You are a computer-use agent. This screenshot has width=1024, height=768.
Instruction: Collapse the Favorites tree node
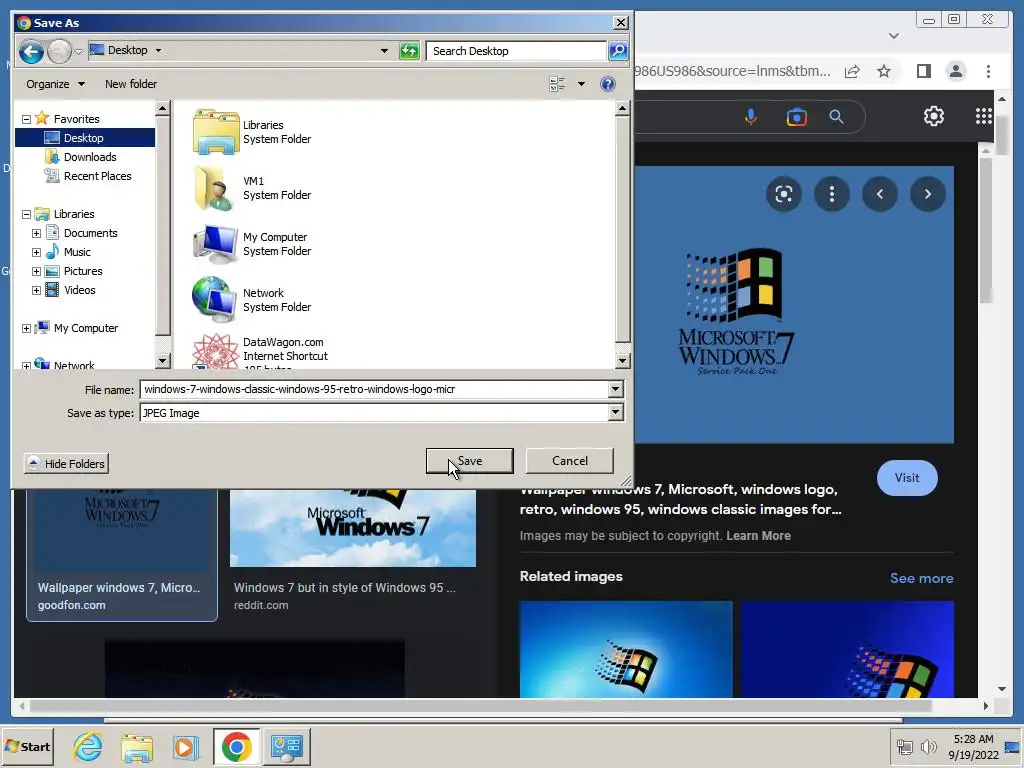(26, 120)
